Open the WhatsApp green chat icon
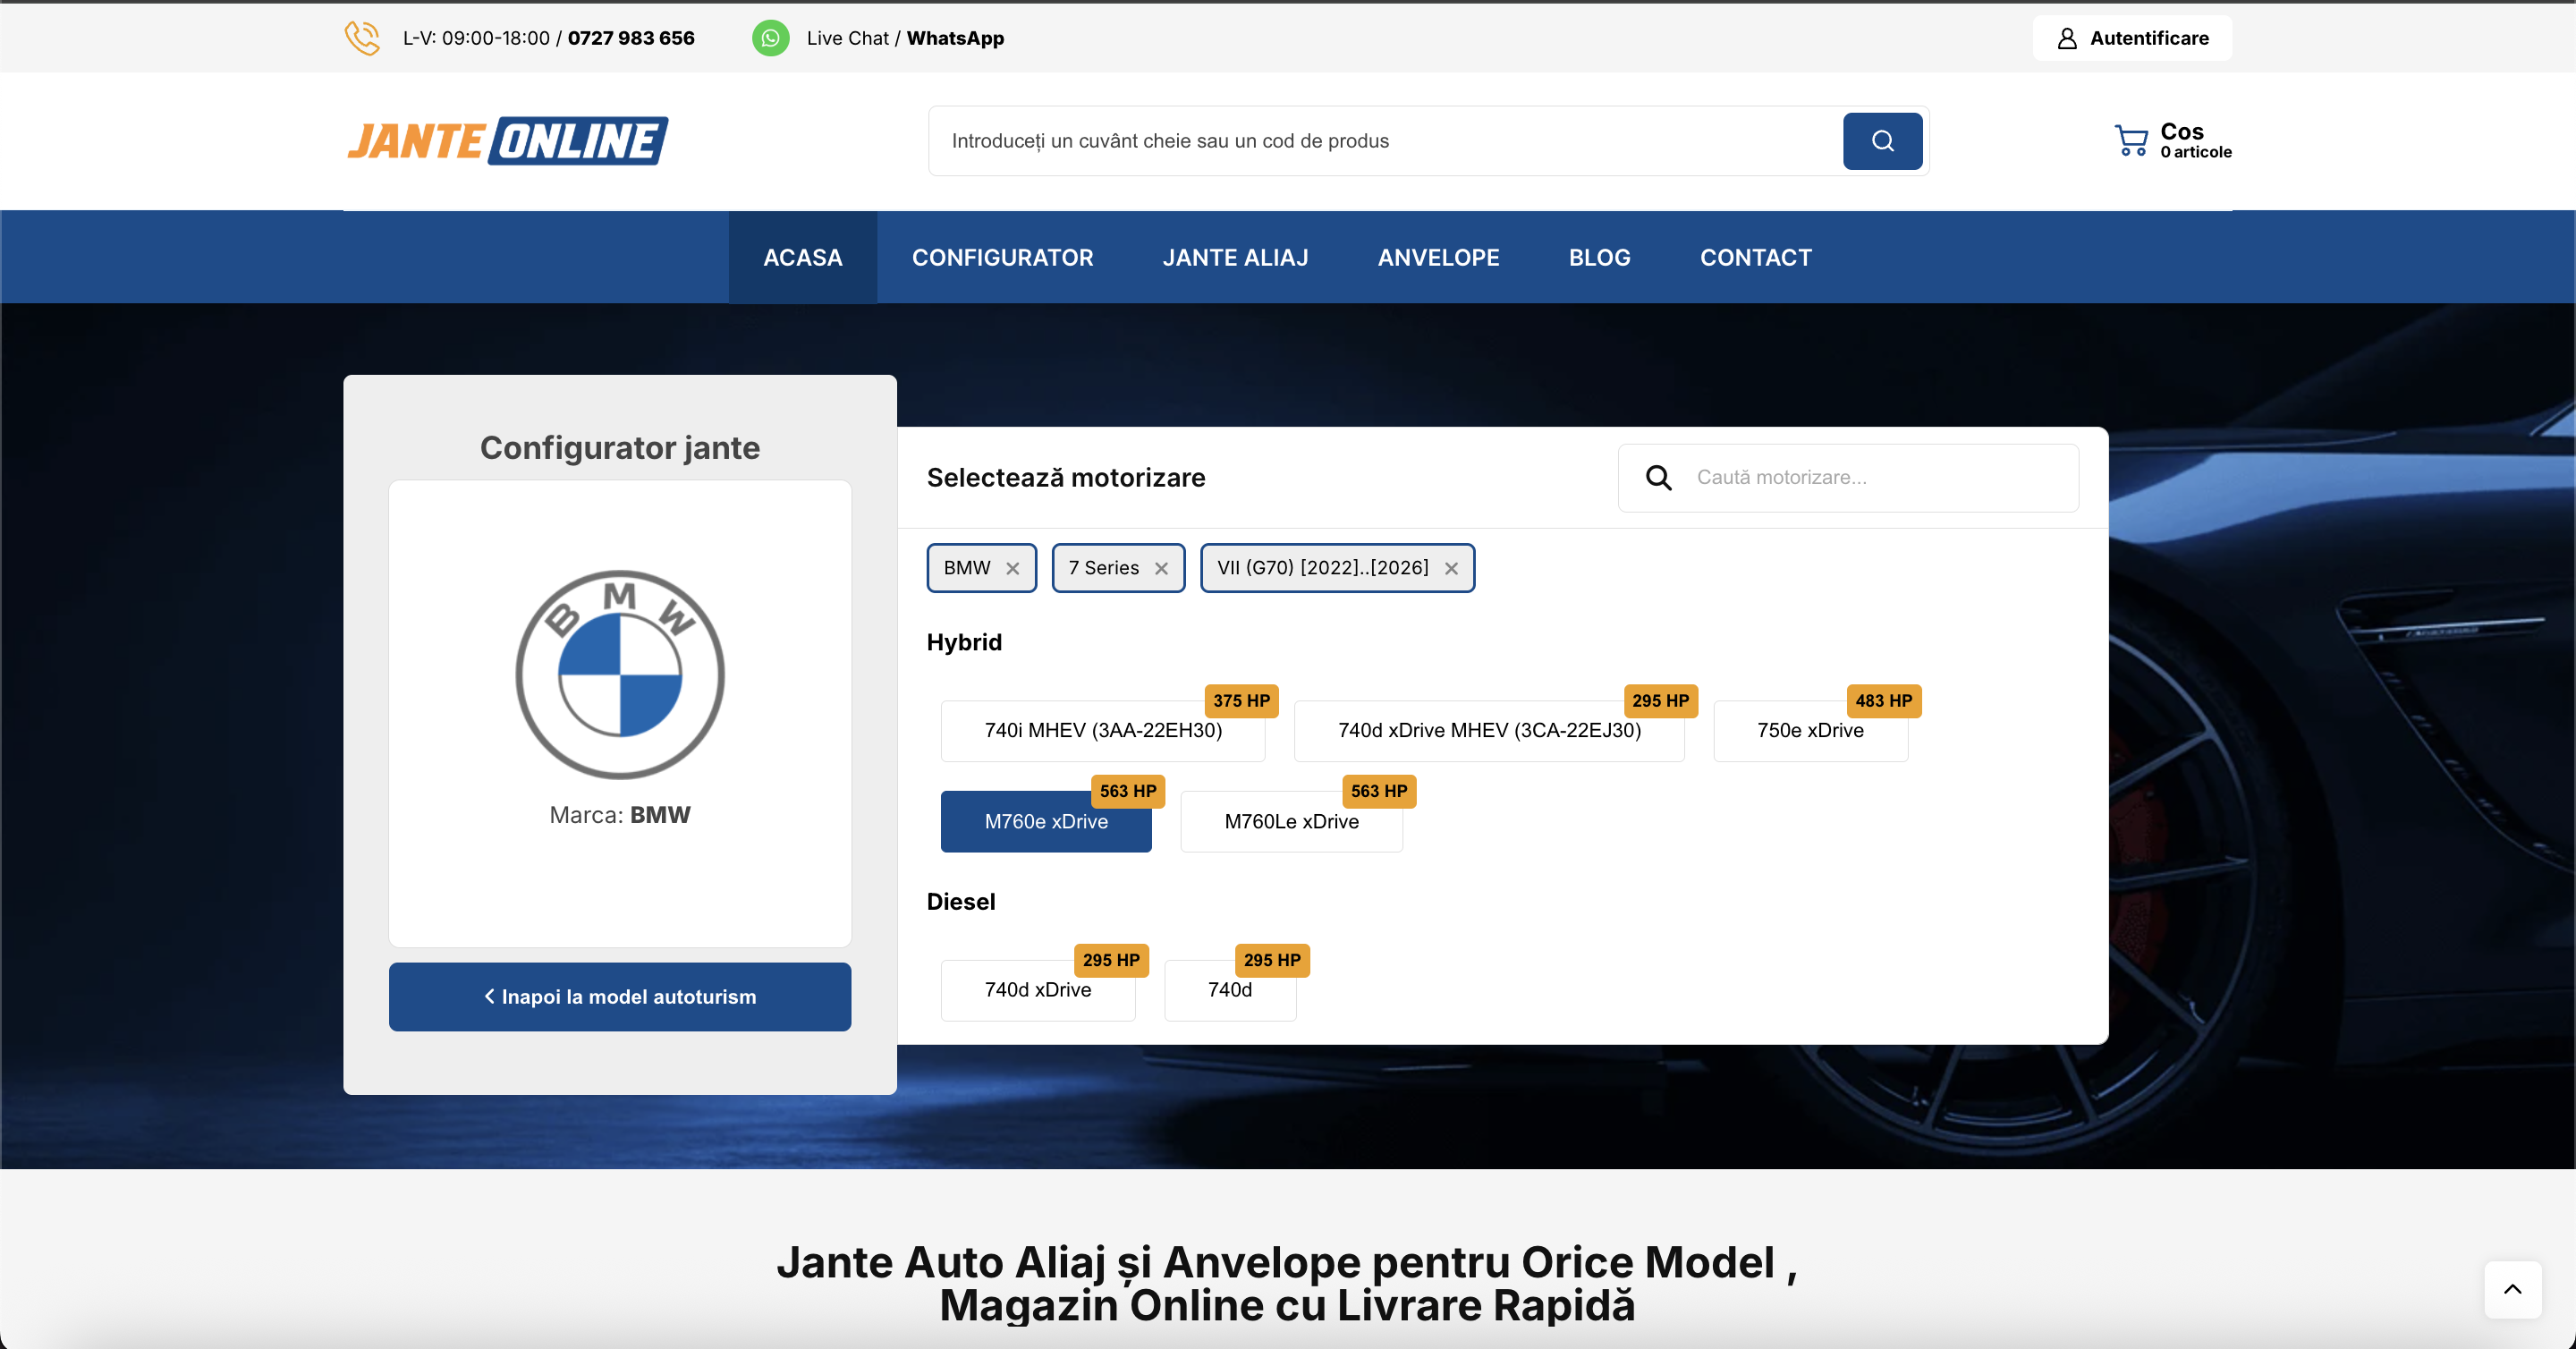The height and width of the screenshot is (1349, 2576). [x=771, y=38]
